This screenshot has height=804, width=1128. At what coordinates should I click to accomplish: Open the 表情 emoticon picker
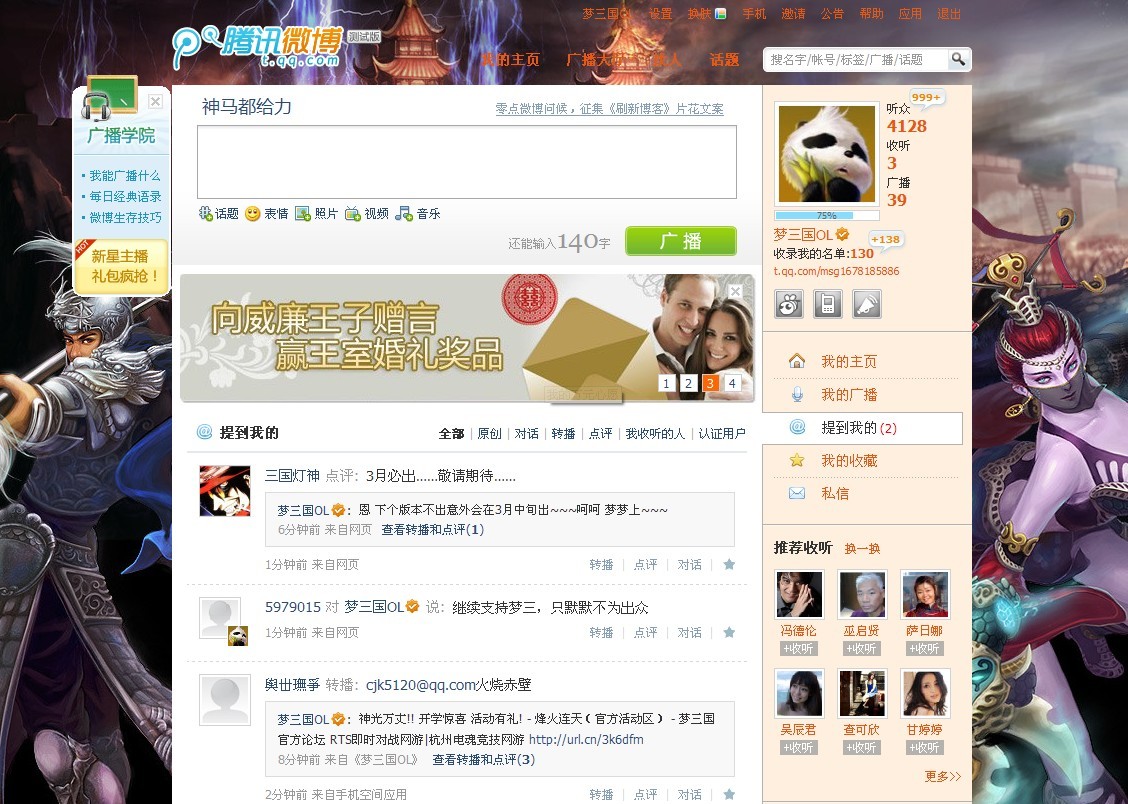267,214
